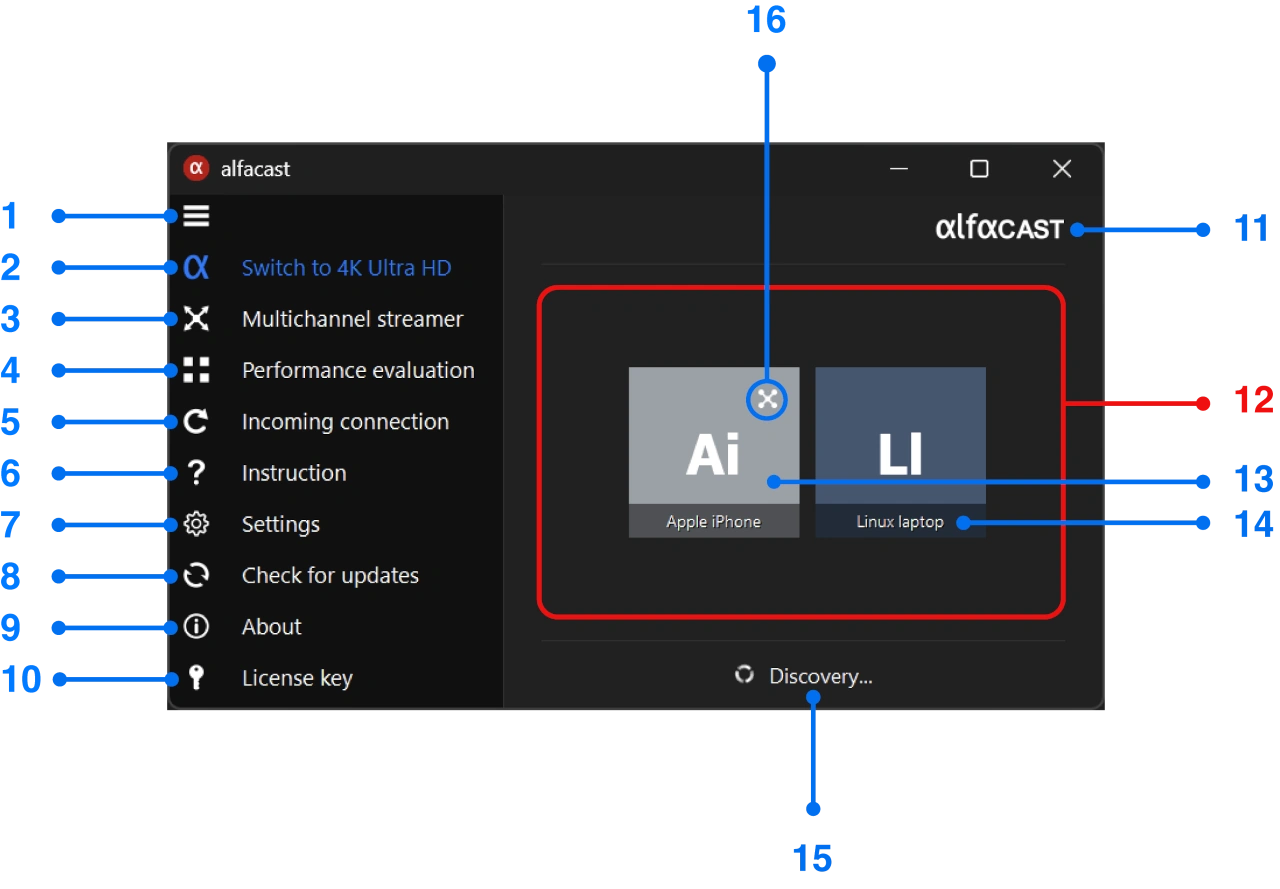Click Check for updates
Image resolution: width=1280 pixels, height=889 pixels.
tap(330, 575)
